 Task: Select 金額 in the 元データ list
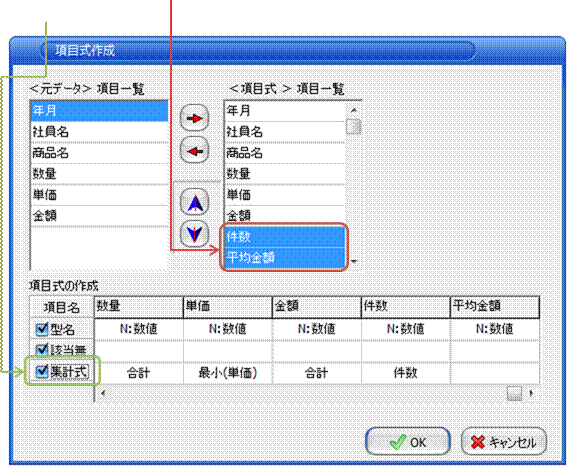(x=99, y=216)
